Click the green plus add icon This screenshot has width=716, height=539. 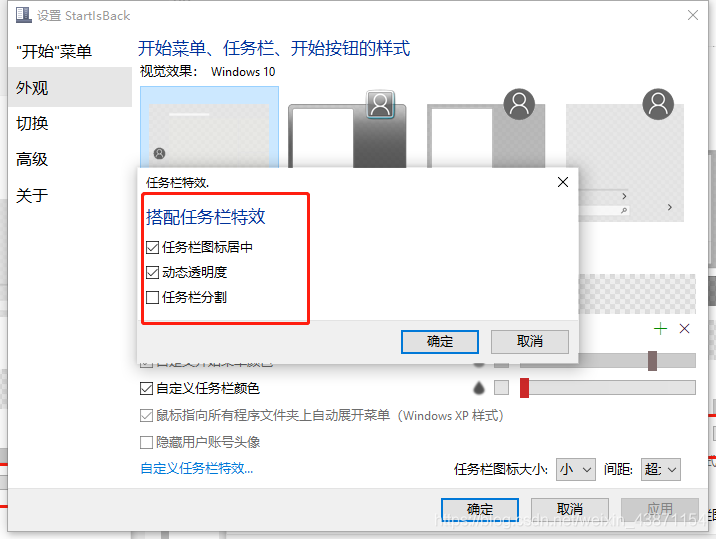(x=660, y=328)
